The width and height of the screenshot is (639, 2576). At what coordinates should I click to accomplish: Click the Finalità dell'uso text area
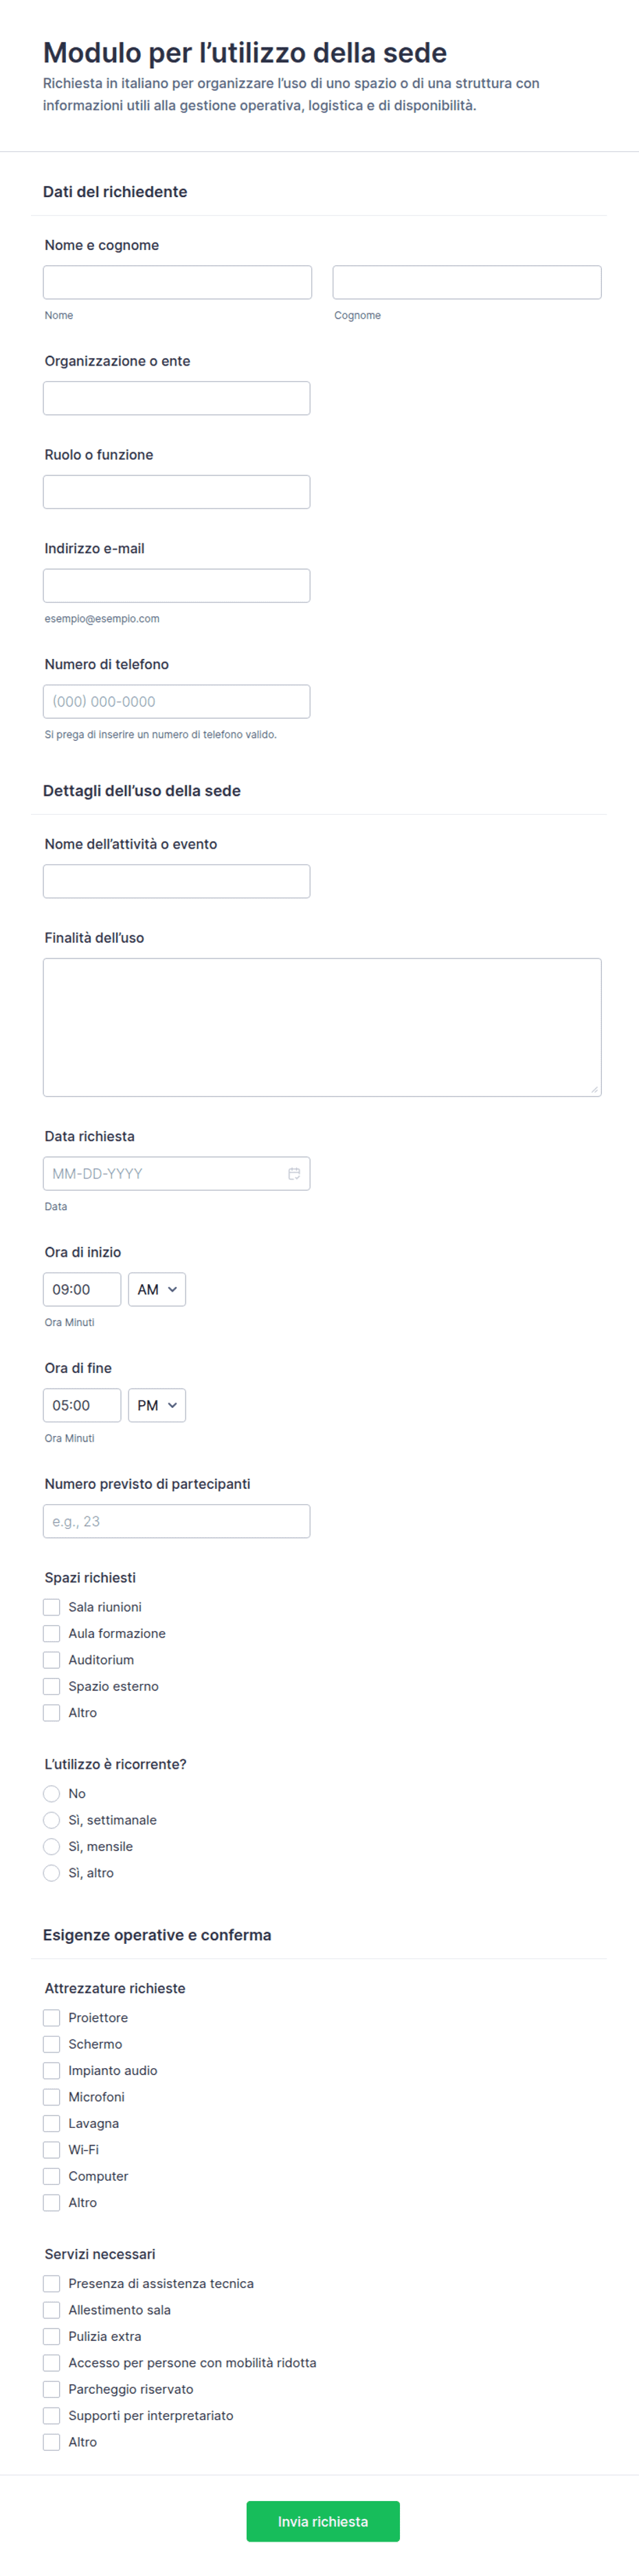pos(322,1027)
